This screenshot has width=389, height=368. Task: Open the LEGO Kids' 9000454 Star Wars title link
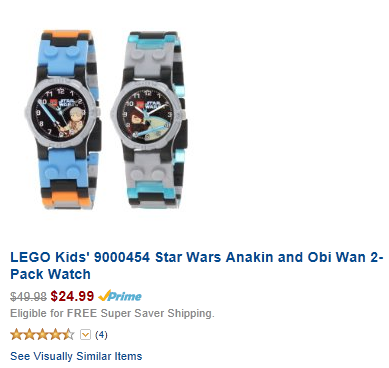(x=197, y=266)
